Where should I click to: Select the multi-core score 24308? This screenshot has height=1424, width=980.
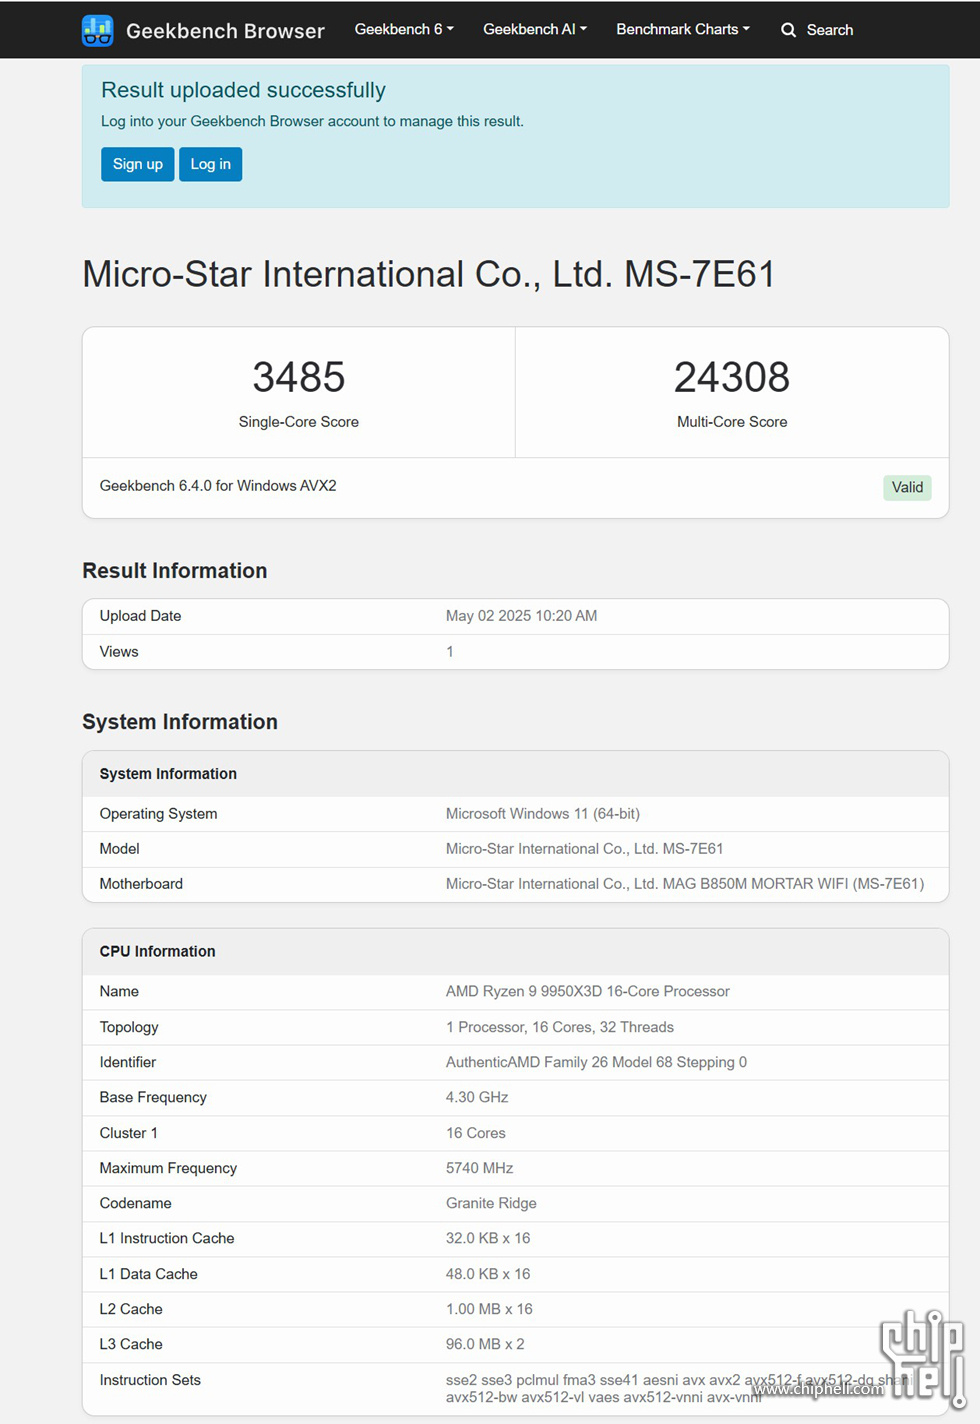[x=732, y=377]
